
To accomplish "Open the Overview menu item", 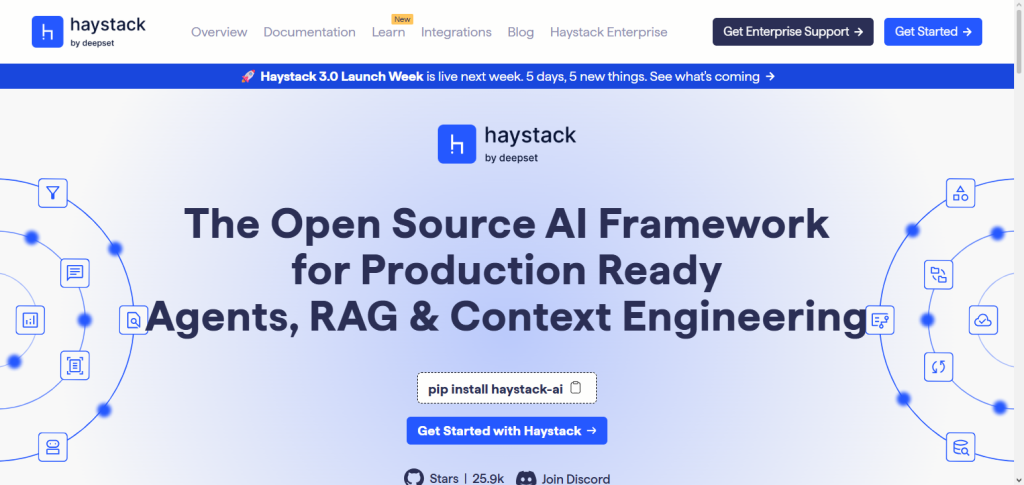I will [219, 32].
